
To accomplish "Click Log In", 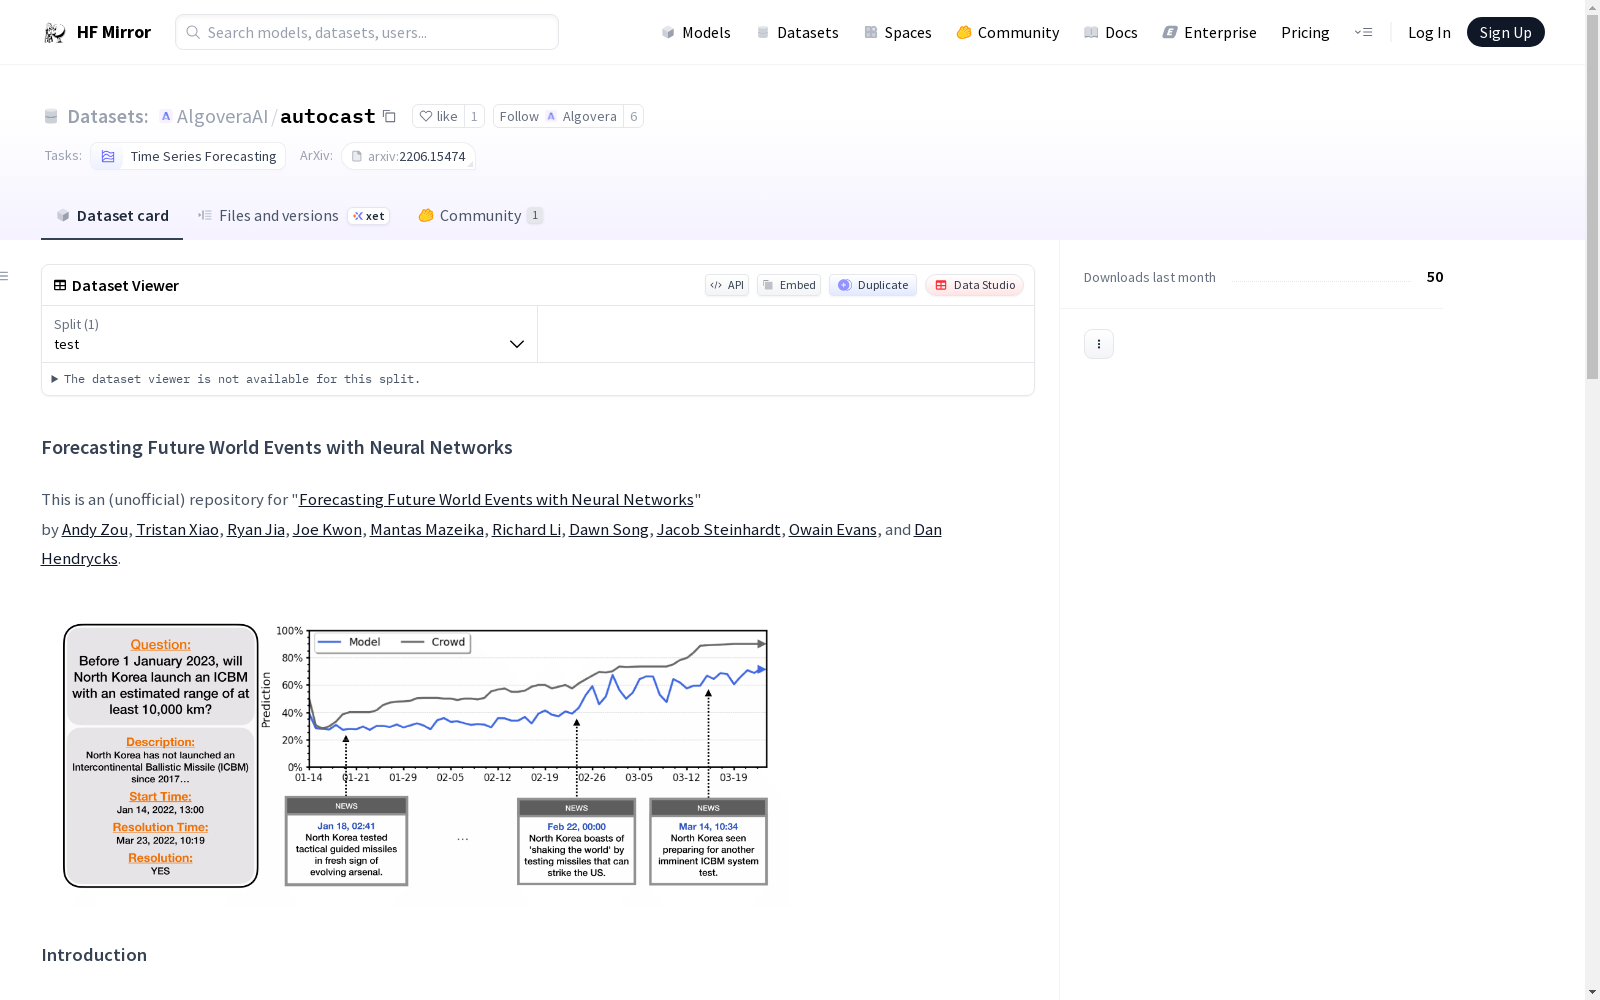I will point(1429,32).
